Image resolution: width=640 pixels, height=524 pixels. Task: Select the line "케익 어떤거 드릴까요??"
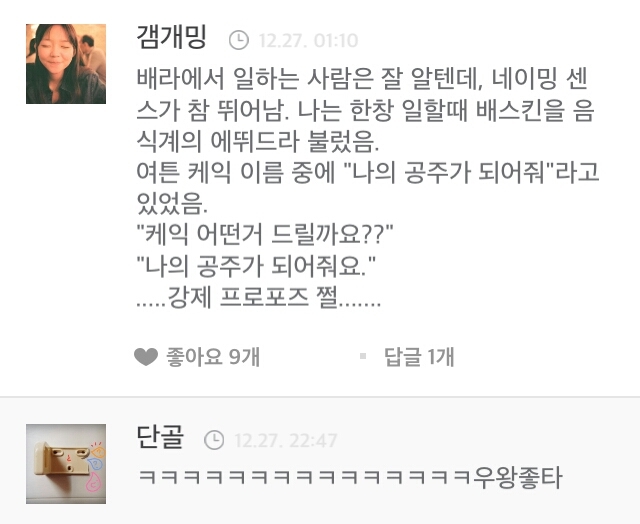264,234
